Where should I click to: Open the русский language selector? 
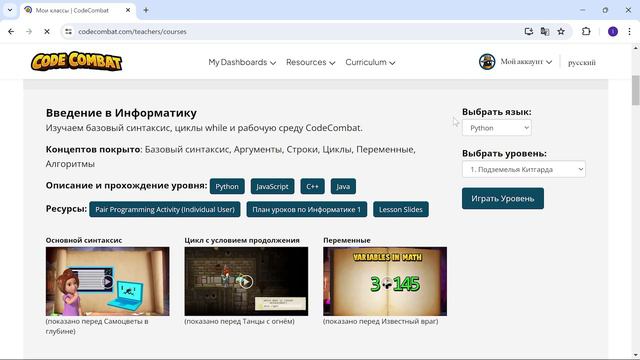click(x=582, y=62)
